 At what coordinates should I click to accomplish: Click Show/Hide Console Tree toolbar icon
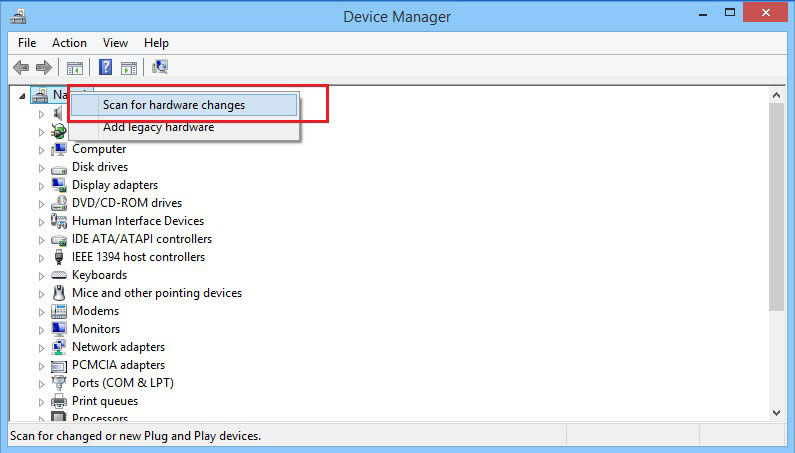pos(74,68)
